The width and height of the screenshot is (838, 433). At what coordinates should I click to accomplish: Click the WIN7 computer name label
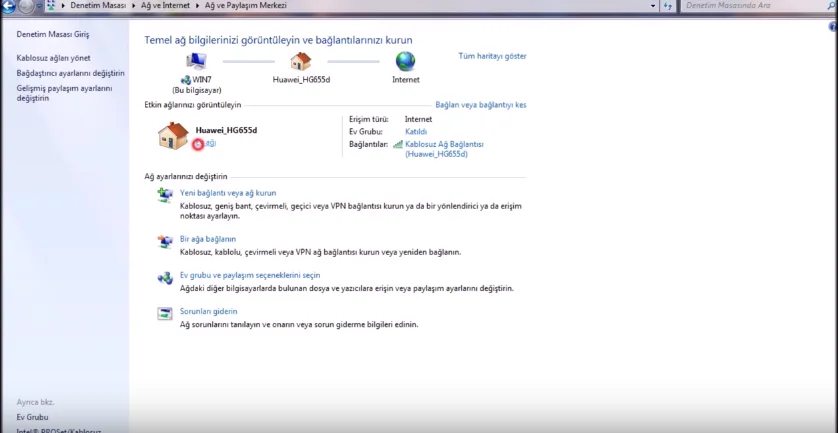click(202, 80)
